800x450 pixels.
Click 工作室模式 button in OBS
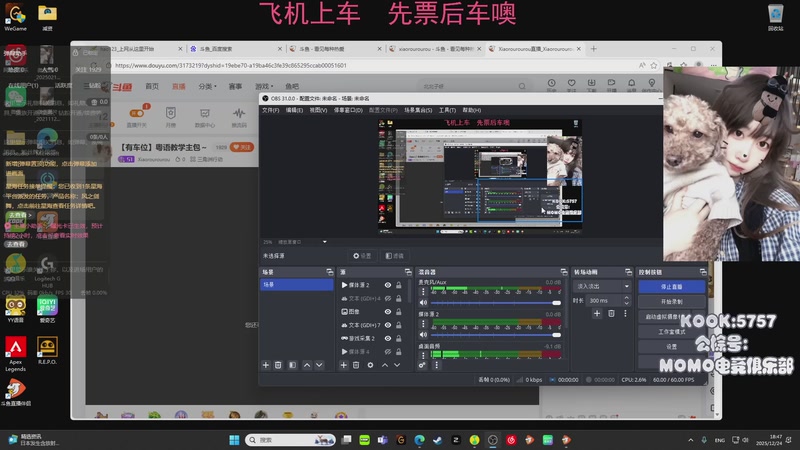(671, 332)
